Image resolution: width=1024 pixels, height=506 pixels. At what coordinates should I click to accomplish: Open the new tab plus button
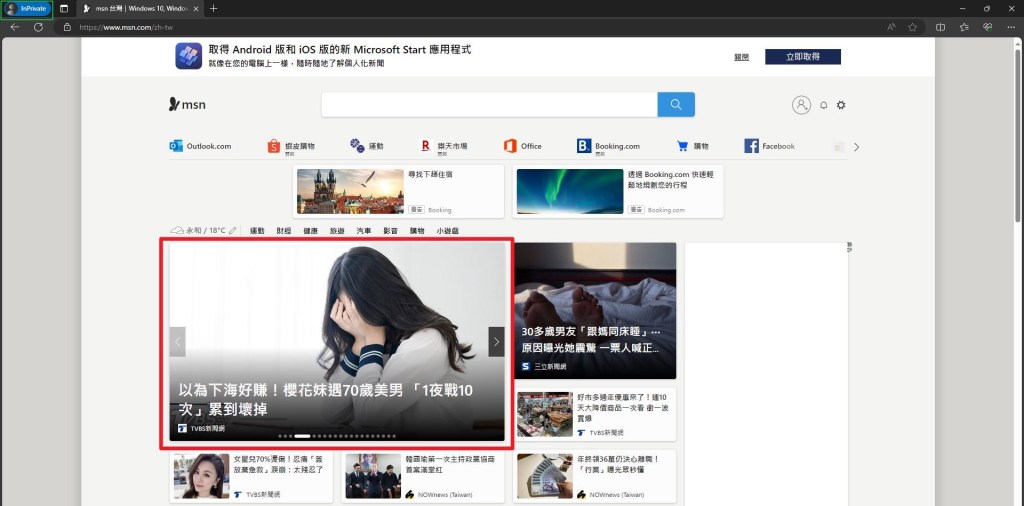click(213, 8)
